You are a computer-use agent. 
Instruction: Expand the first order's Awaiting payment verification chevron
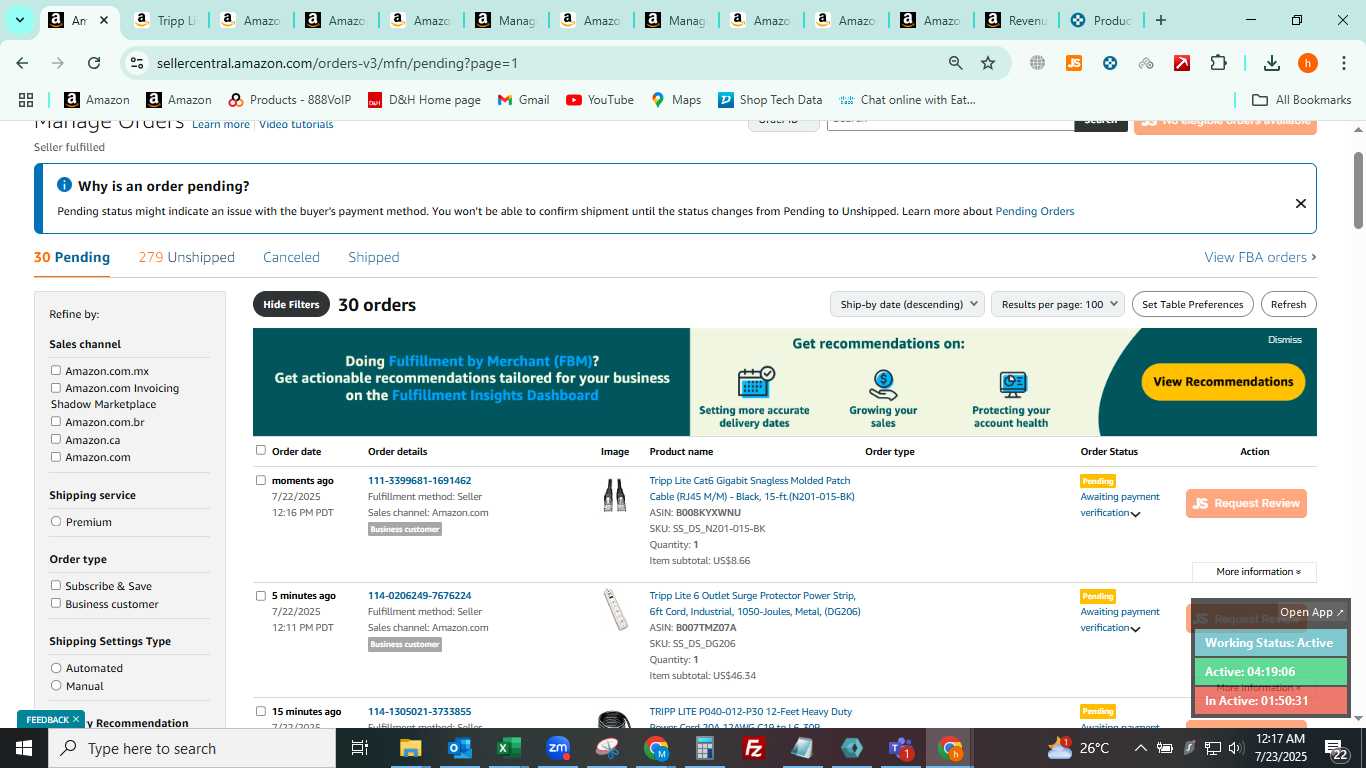point(1135,514)
